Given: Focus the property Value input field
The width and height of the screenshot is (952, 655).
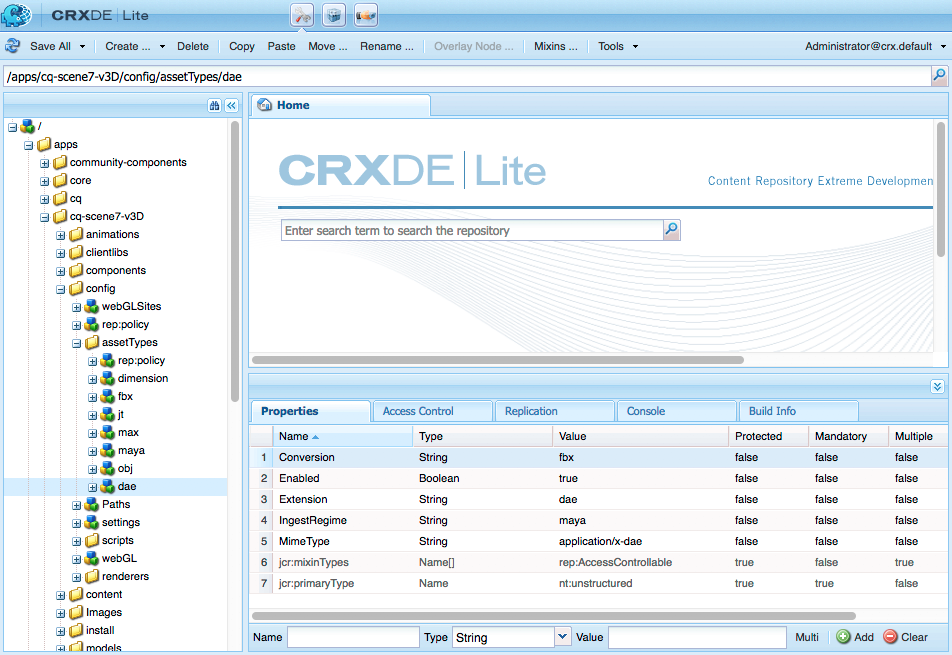Looking at the screenshot, I should [x=697, y=637].
